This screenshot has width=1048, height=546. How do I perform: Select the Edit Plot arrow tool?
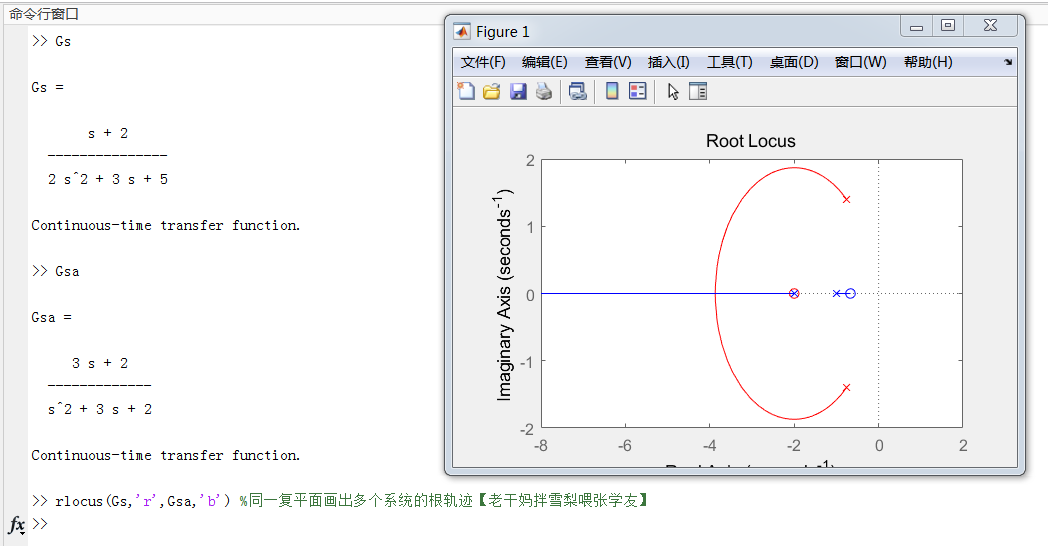click(x=673, y=92)
